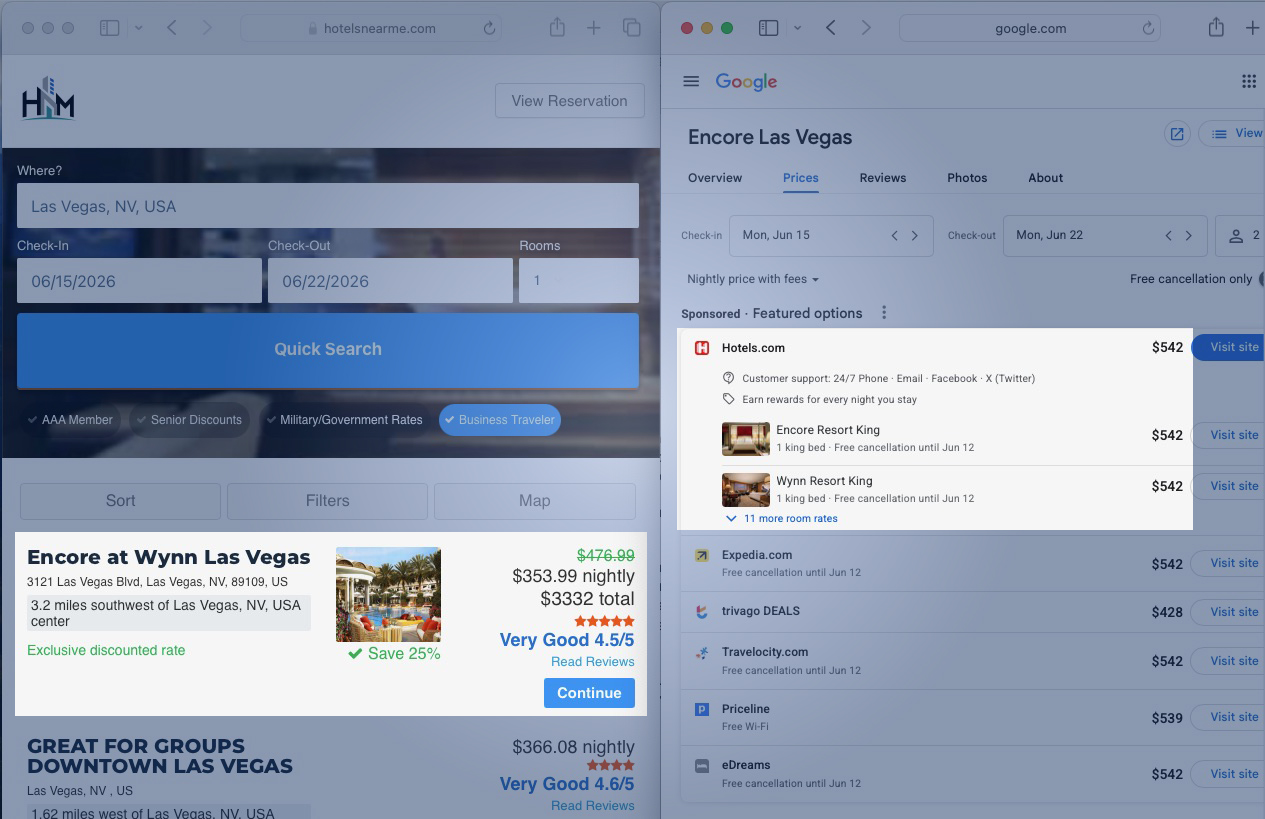
Task: Click the Check-Out date field 06/22/2026
Action: [390, 281]
